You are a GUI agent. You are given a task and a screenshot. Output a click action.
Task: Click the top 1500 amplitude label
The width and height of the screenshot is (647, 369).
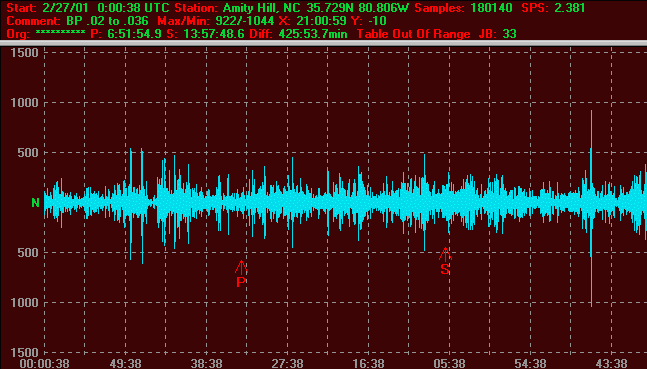click(x=24, y=52)
